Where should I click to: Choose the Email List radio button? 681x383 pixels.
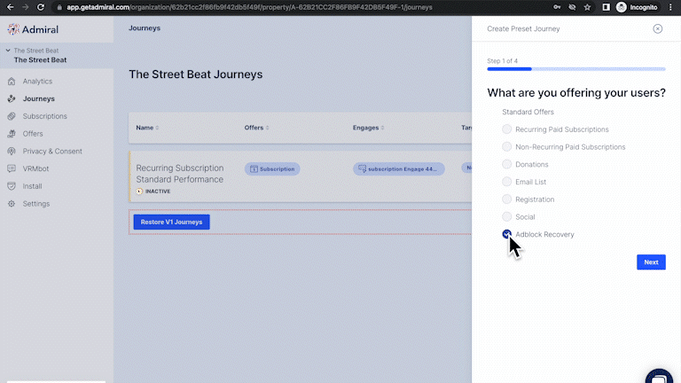click(x=506, y=182)
